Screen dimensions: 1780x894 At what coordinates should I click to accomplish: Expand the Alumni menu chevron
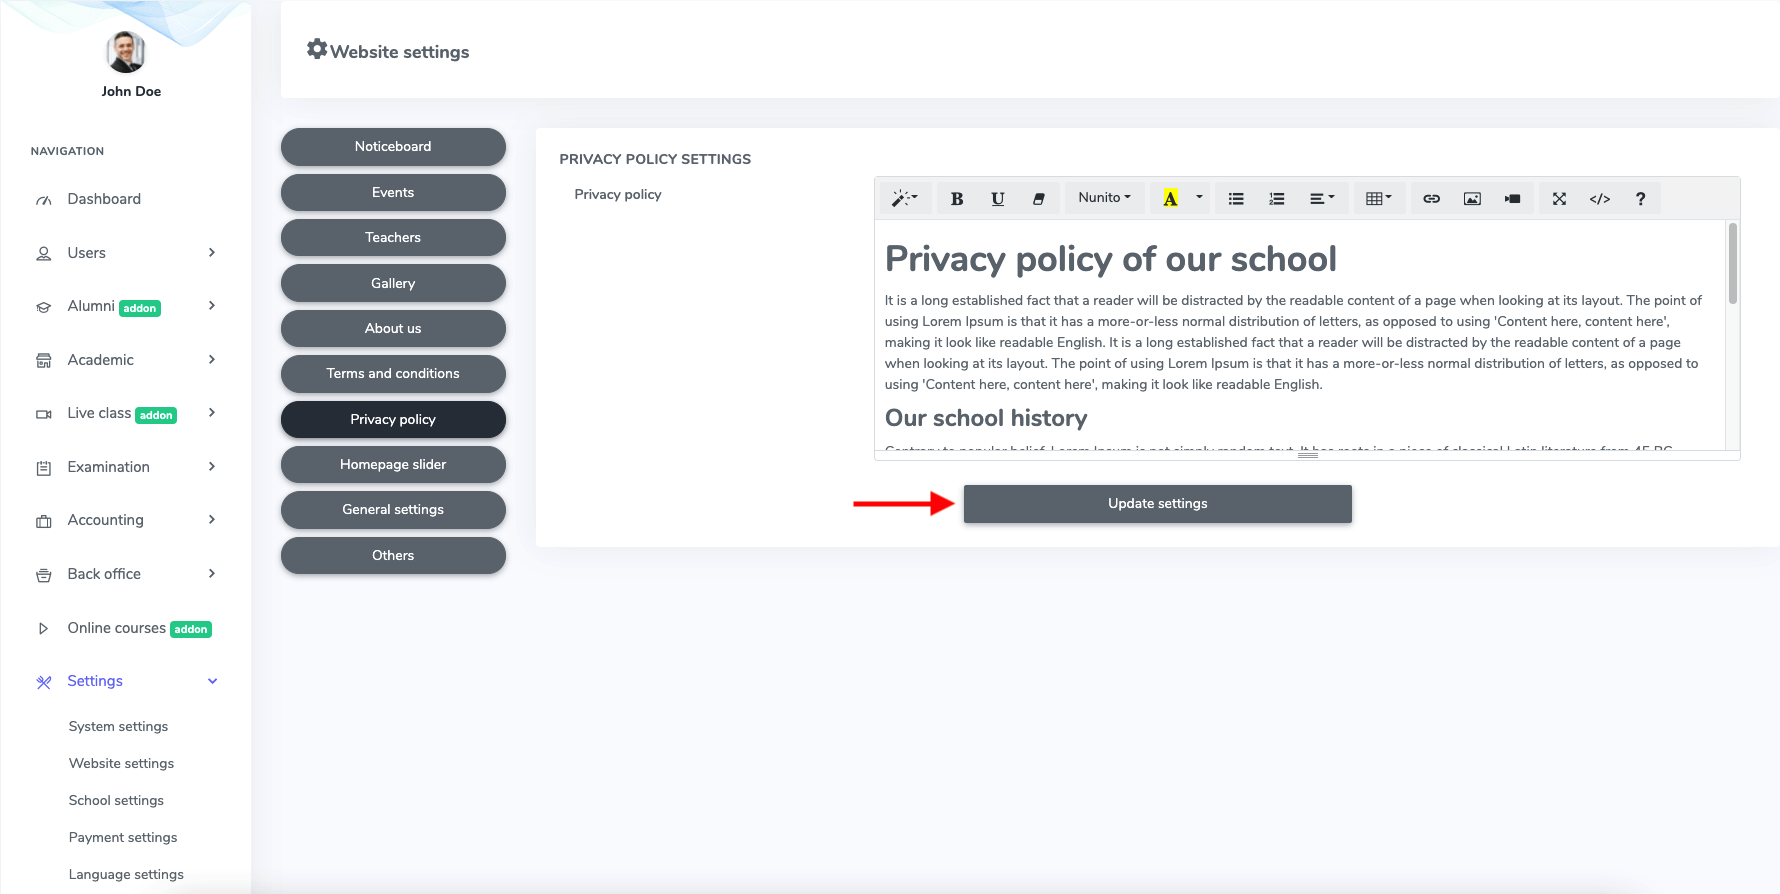[x=212, y=306]
